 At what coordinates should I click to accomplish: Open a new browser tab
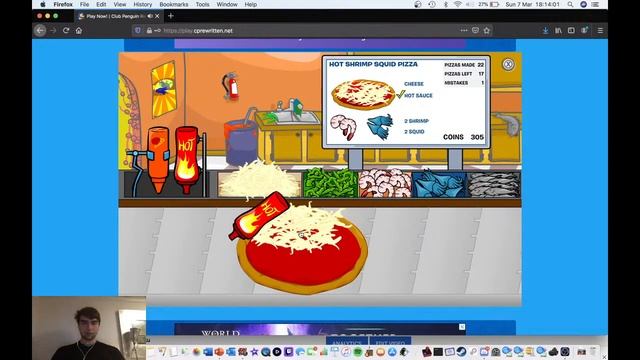tap(171, 16)
